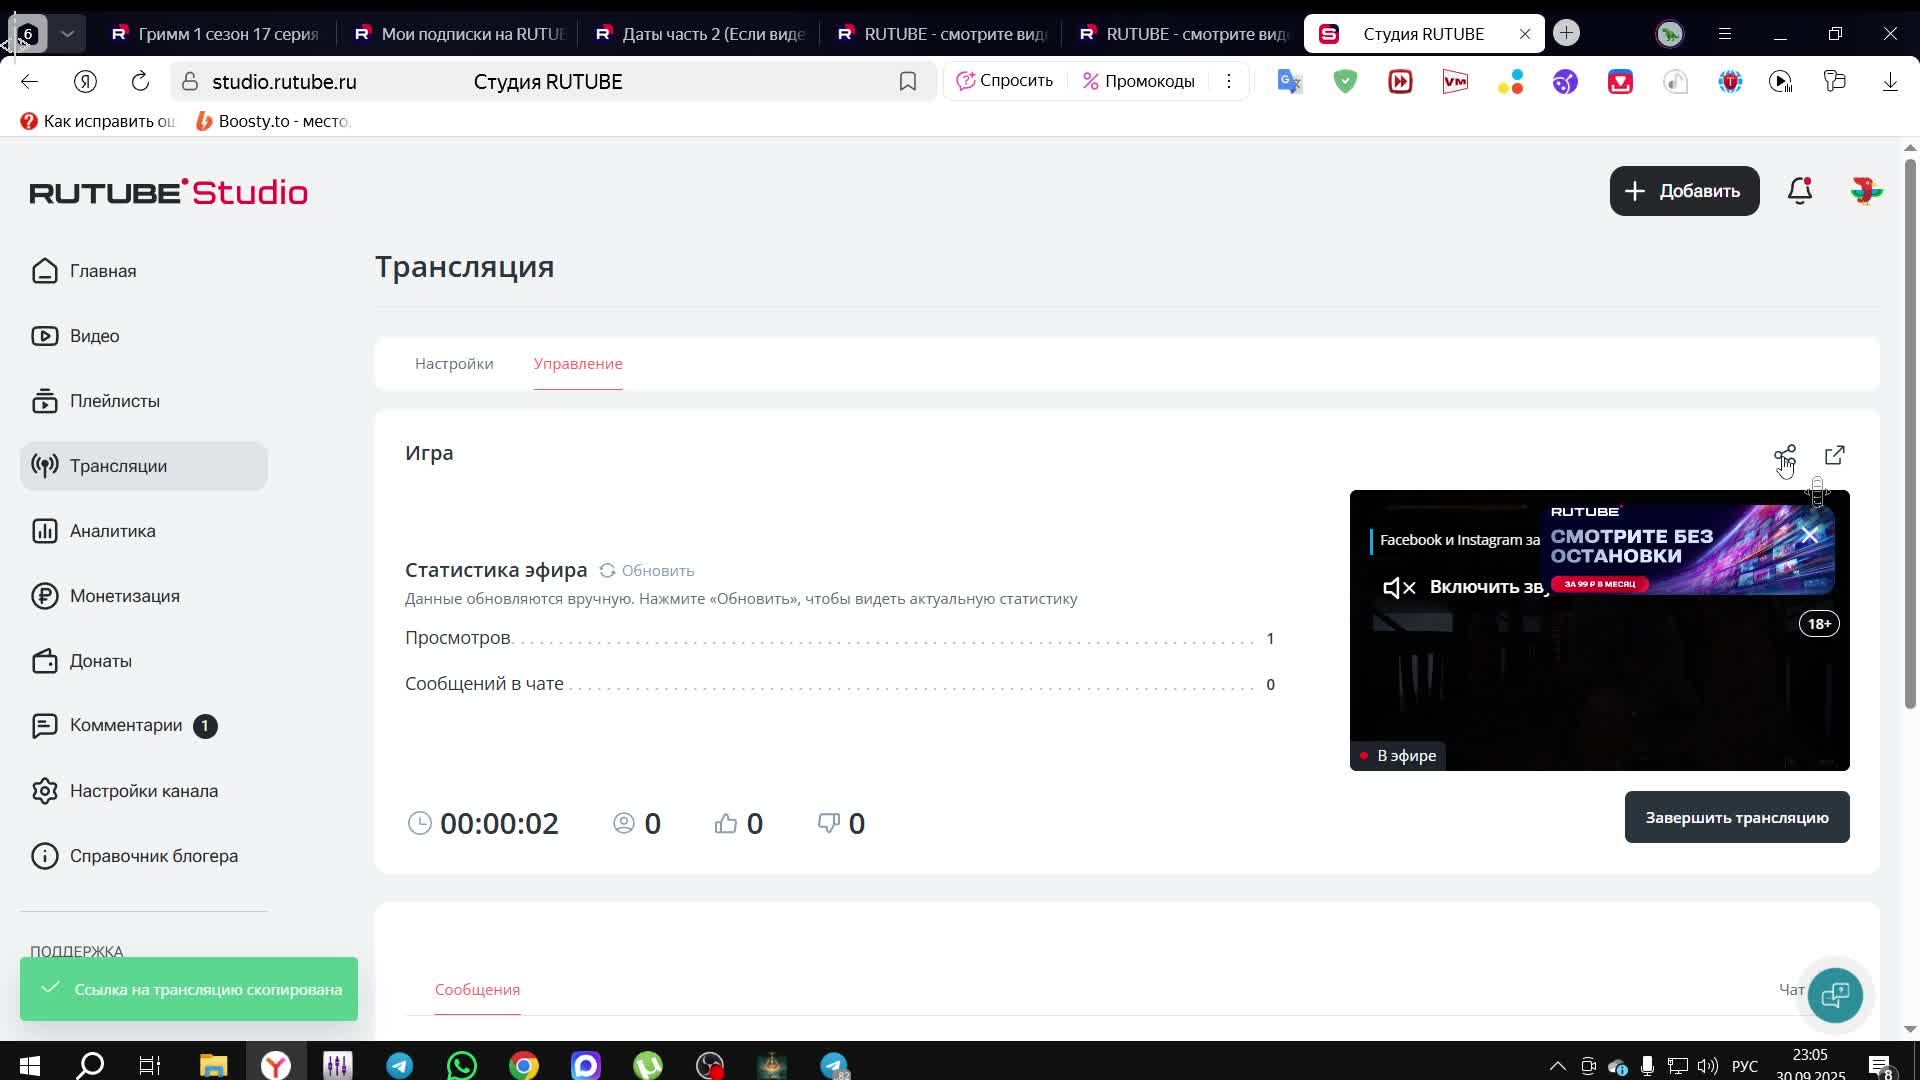Unmute the stream preview sound
Viewport: 1920px width, 1080px height.
click(1400, 588)
